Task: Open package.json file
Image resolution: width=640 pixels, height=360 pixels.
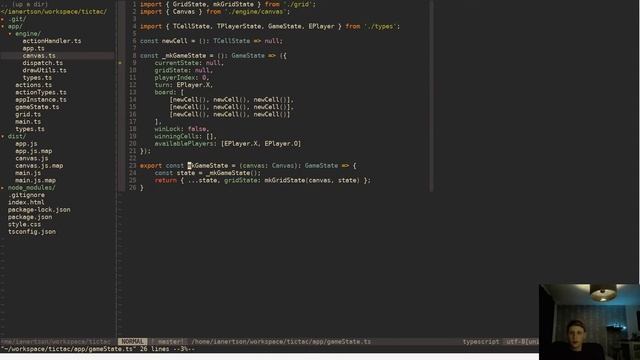Action: point(30,217)
